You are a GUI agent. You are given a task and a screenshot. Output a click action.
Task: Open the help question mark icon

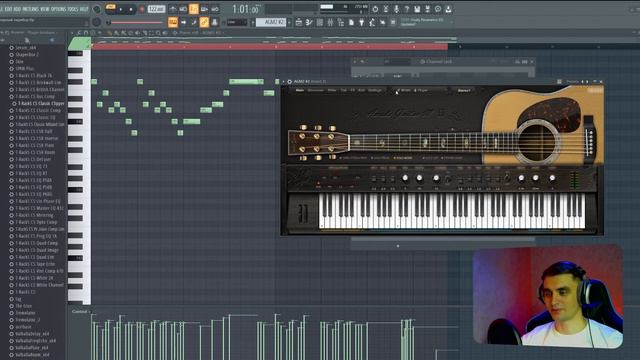coord(407,9)
